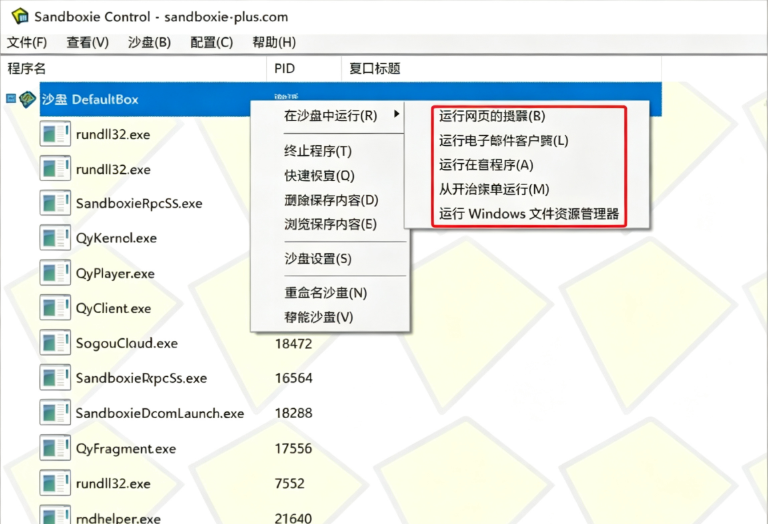This screenshot has width=768, height=524.
Task: Click the DefaultBox sandbox icon
Action: click(x=27, y=99)
